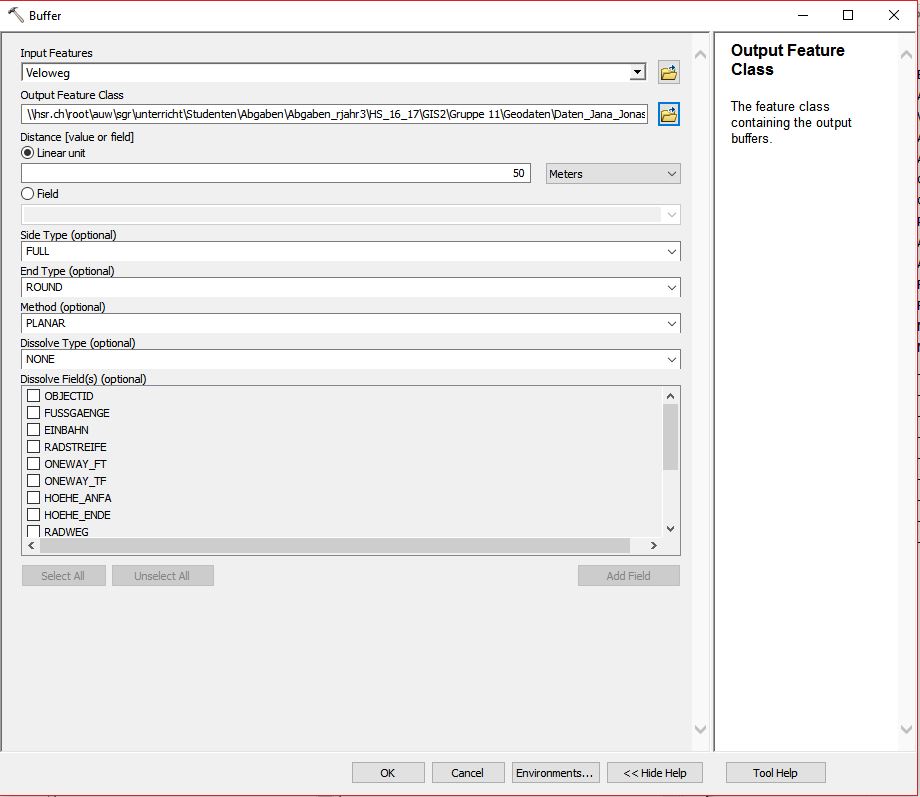This screenshot has width=920, height=797.
Task: Click the Input Features browse folder icon
Action: pyautogui.click(x=669, y=73)
